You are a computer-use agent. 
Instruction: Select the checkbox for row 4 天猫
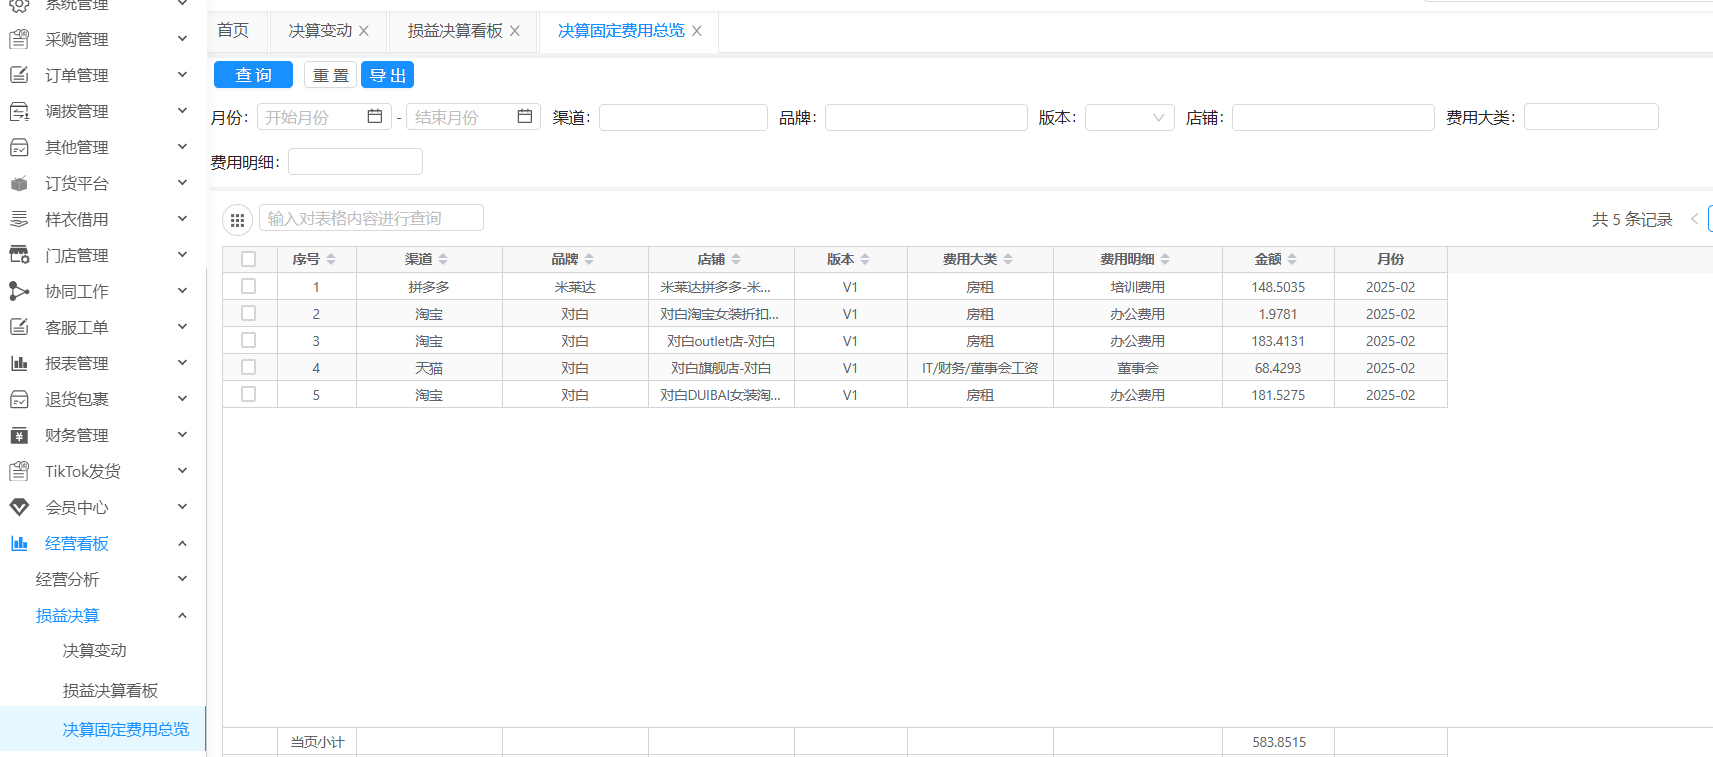(249, 367)
